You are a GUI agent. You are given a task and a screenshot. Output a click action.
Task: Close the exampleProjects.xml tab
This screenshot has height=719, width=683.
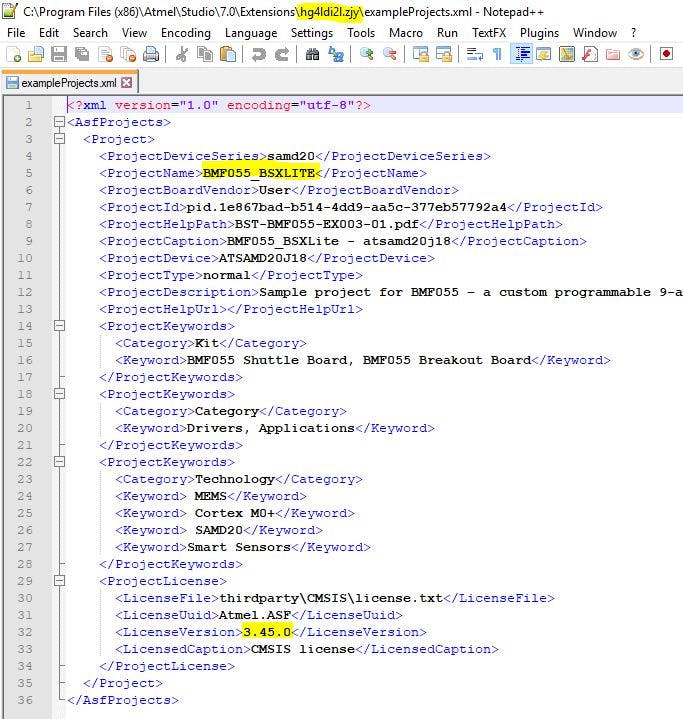coord(127,83)
